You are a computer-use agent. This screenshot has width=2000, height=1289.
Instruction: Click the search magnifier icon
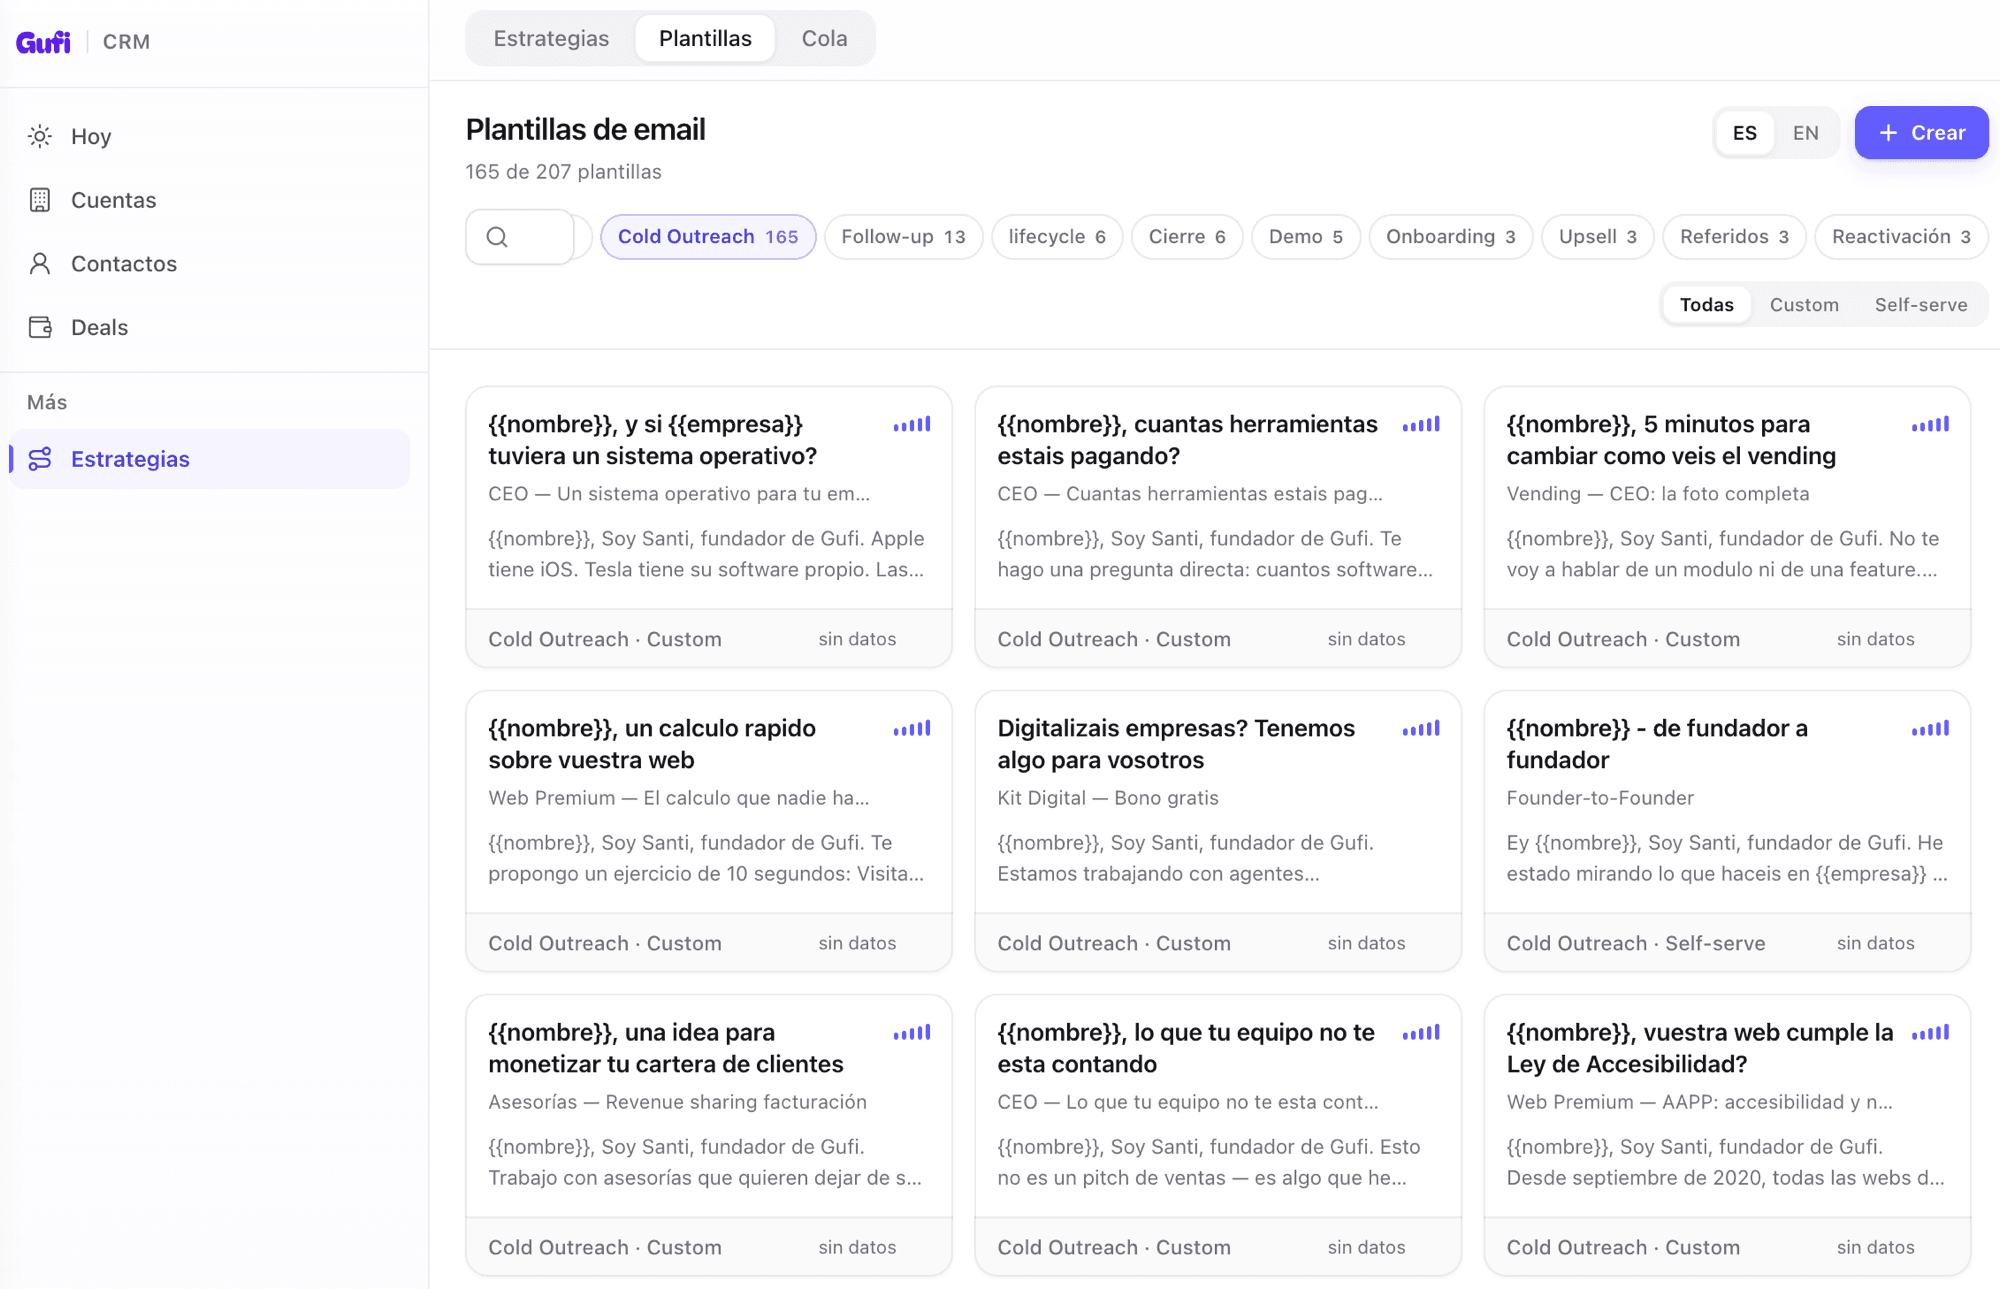click(x=497, y=237)
